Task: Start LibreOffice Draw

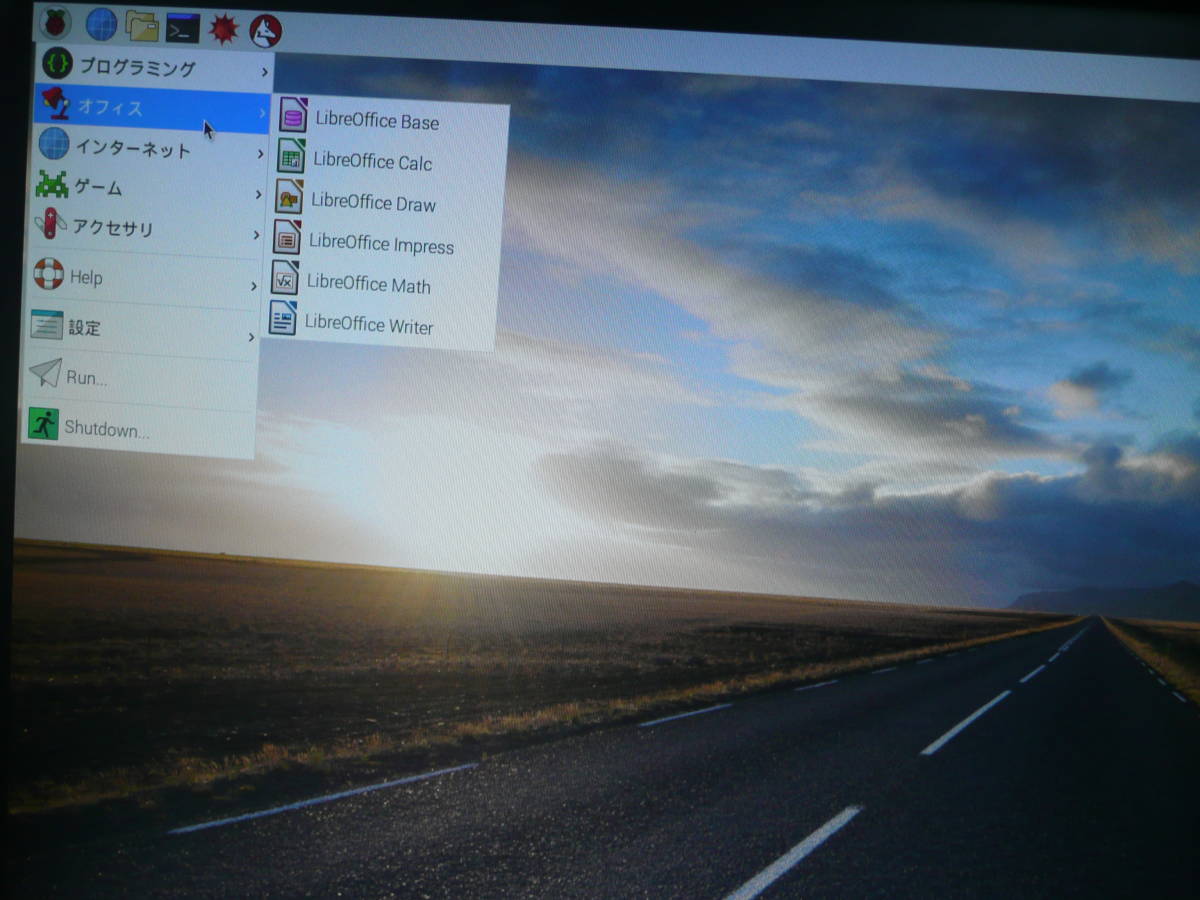Action: (x=372, y=203)
